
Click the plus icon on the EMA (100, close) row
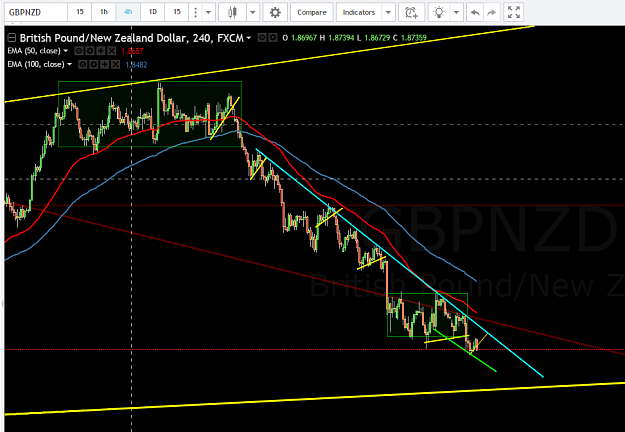[104, 65]
